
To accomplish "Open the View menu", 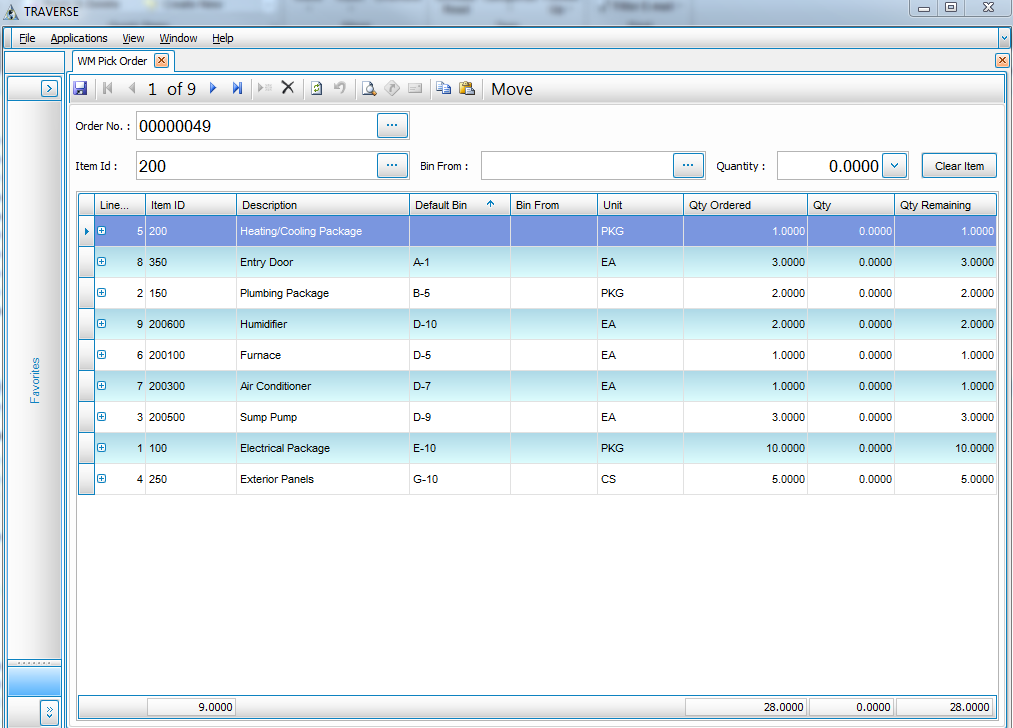I will coord(133,38).
